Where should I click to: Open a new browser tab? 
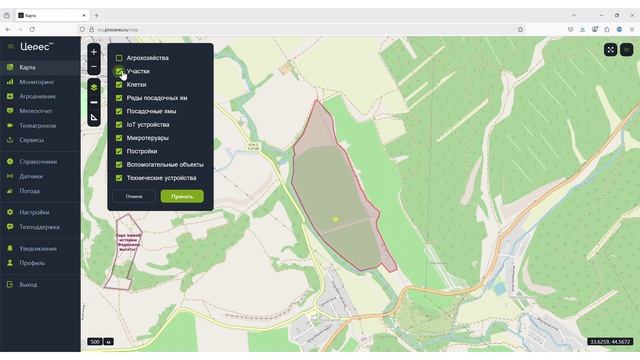click(97, 16)
